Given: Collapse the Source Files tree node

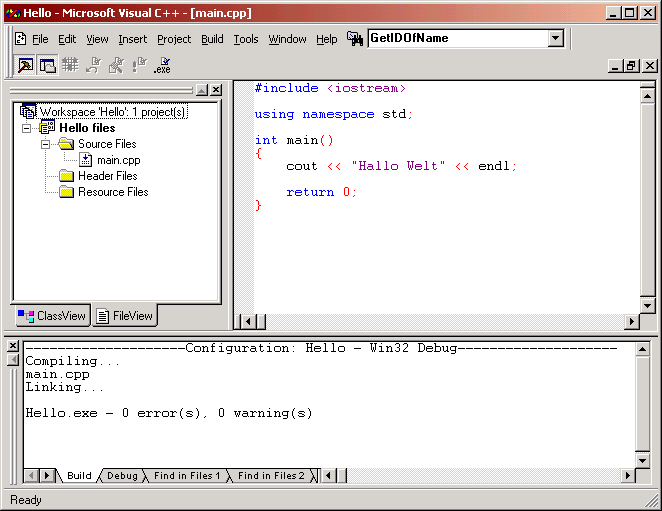Looking at the screenshot, I should click(x=45, y=144).
